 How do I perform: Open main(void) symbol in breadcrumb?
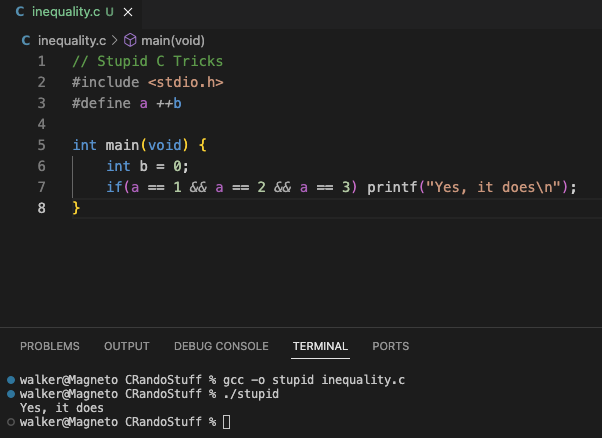[x=173, y=41]
